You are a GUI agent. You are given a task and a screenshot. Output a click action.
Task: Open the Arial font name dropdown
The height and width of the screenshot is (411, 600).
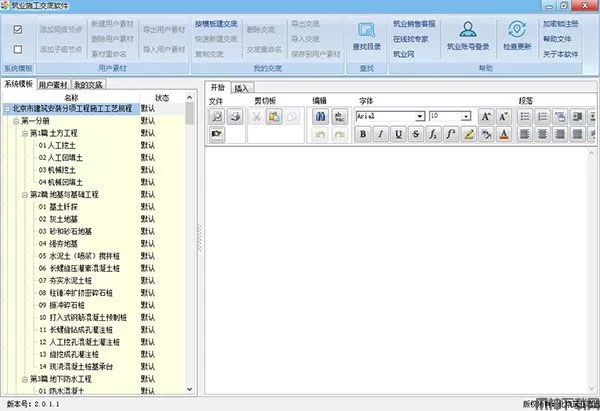point(420,117)
